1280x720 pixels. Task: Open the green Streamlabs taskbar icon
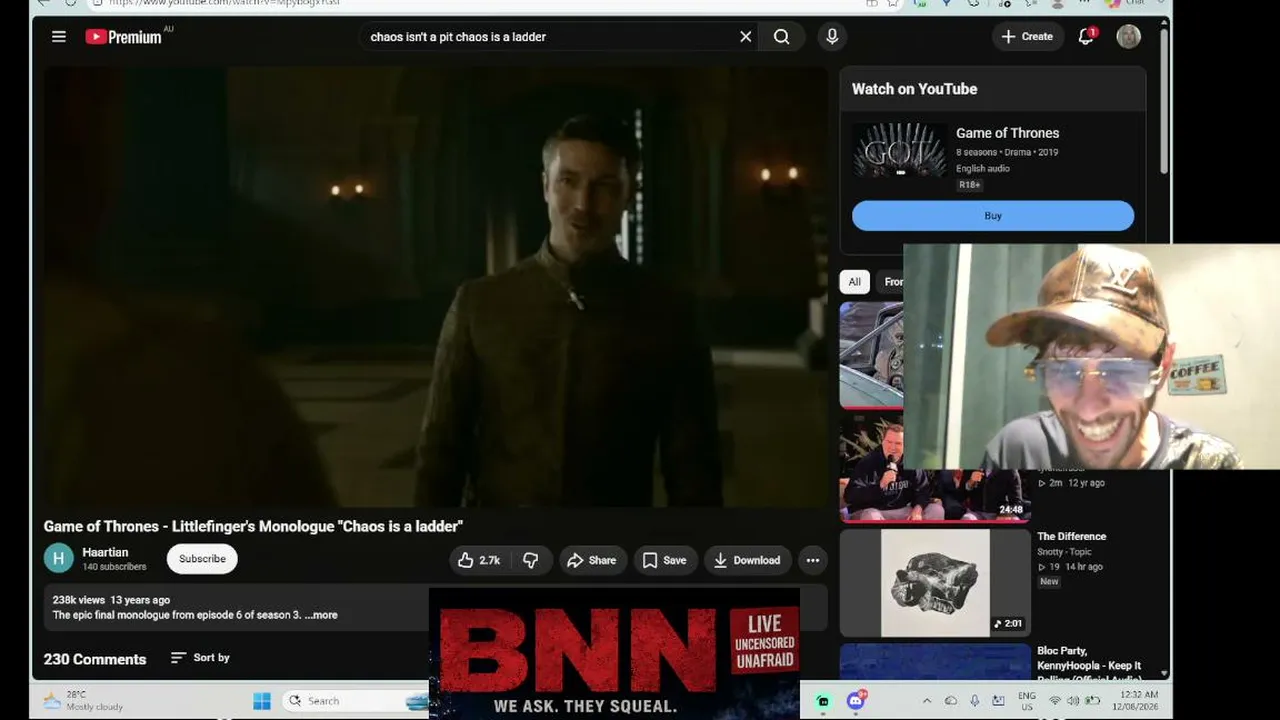[x=822, y=701]
